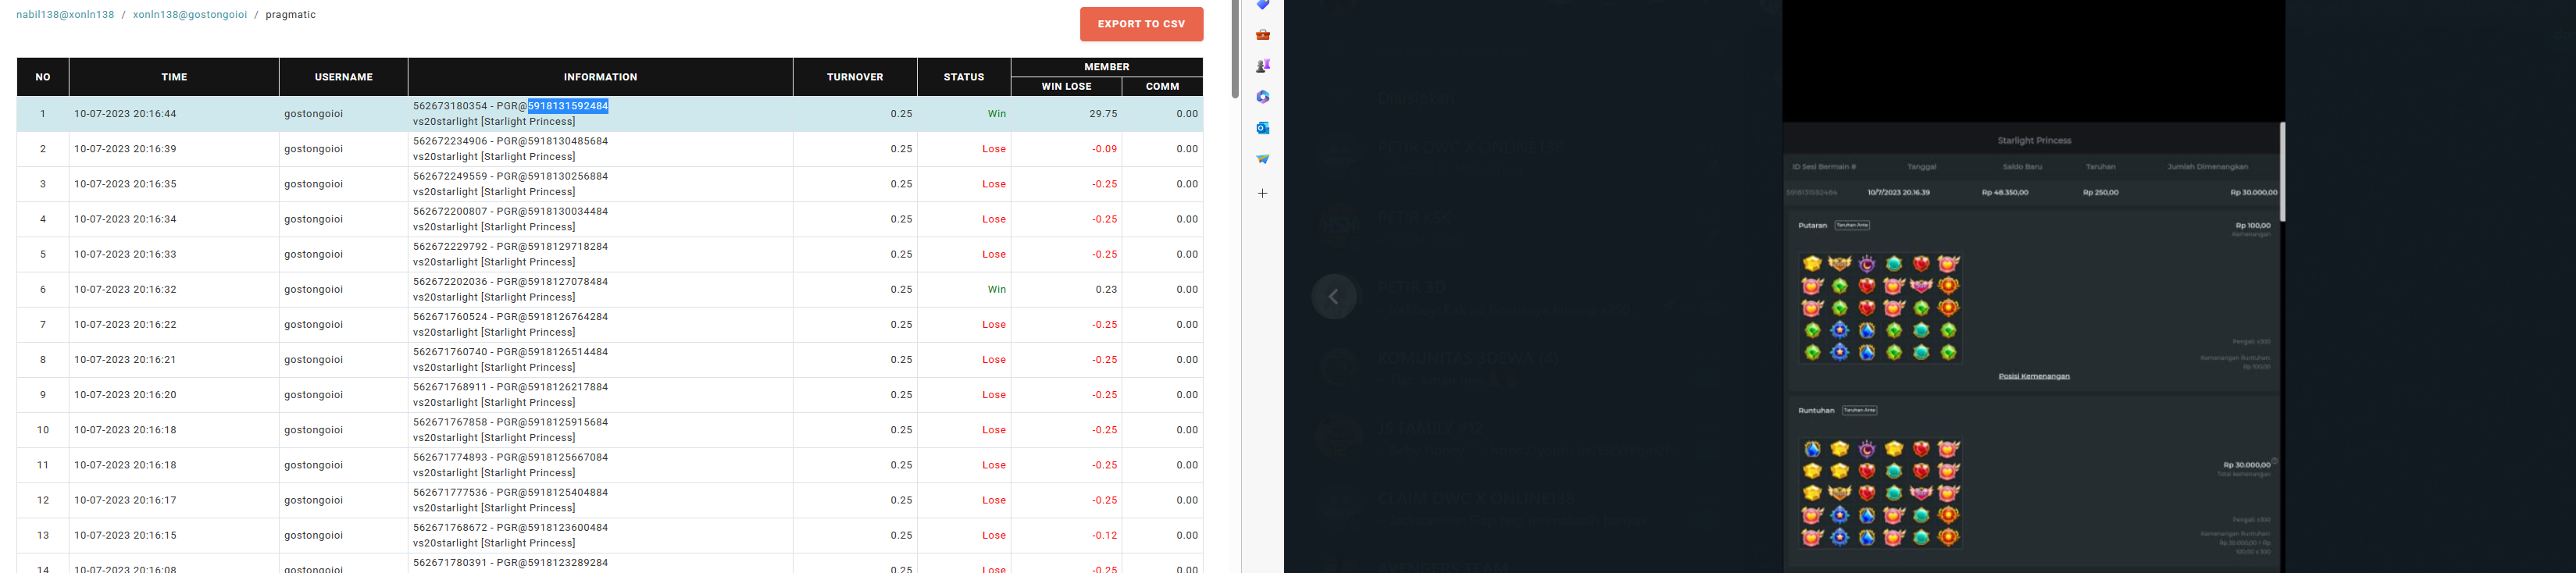This screenshot has width=2576, height=573.
Task: Click info text 562672249559 - PGR@5918130256884
Action: 510,176
